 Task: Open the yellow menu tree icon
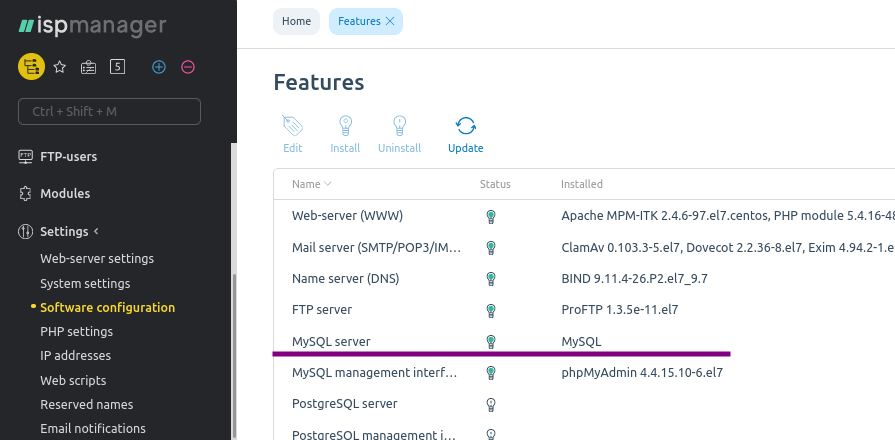31,67
